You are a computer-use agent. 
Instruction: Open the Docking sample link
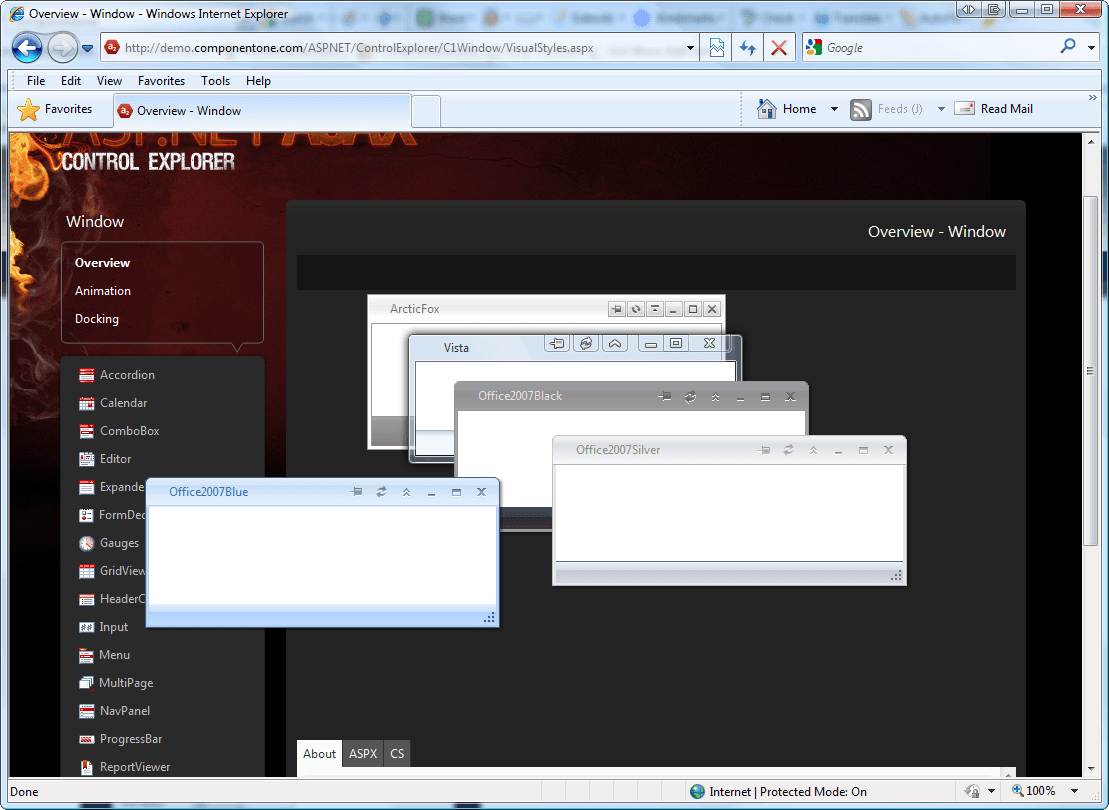click(x=97, y=319)
